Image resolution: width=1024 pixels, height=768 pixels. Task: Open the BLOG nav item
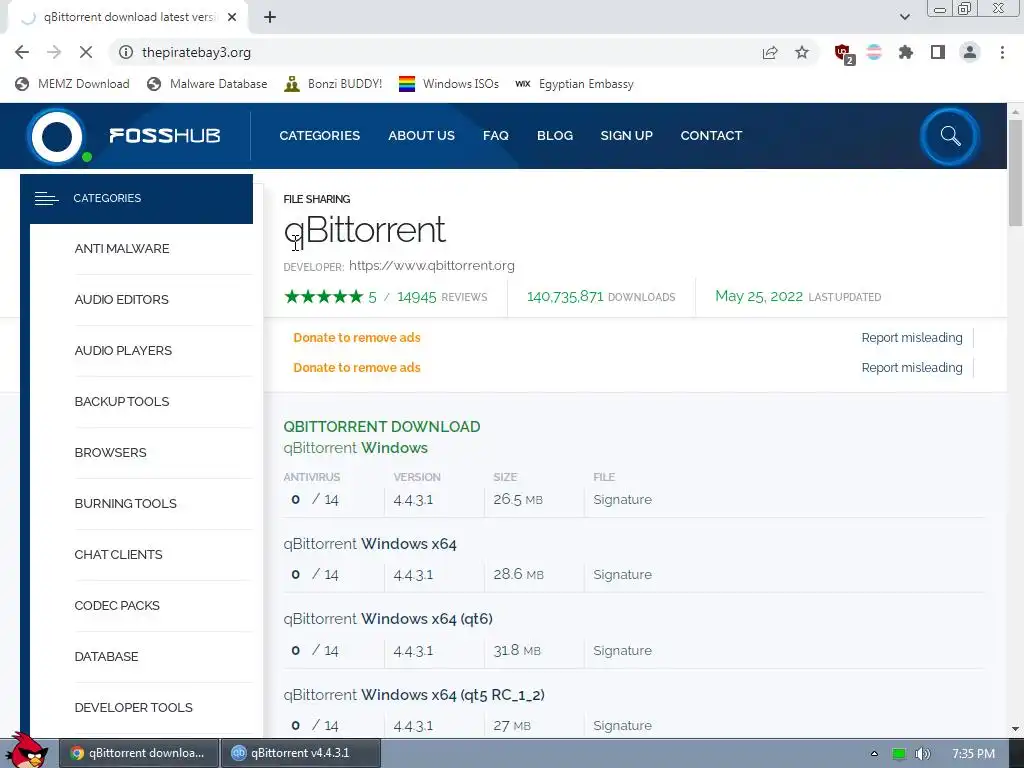coord(555,135)
